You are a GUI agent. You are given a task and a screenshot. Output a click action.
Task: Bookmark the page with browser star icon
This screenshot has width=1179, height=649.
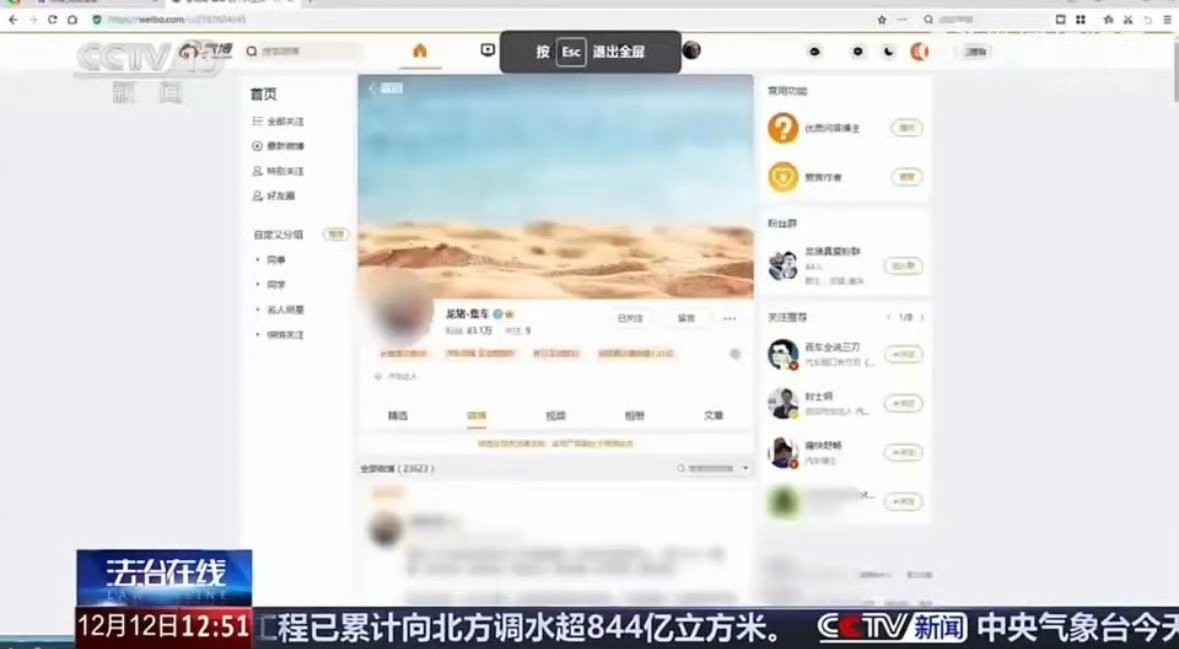click(881, 18)
